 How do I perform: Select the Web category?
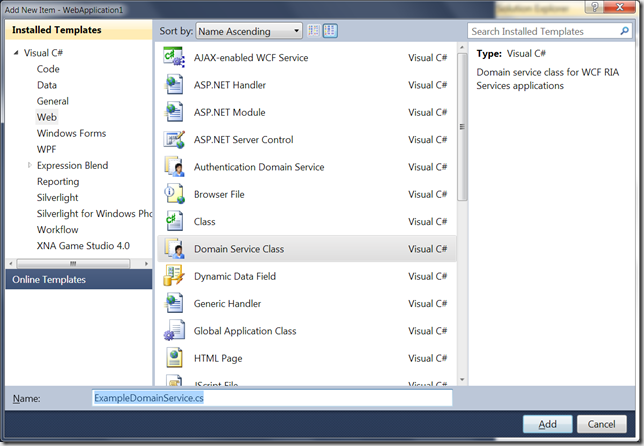point(46,117)
